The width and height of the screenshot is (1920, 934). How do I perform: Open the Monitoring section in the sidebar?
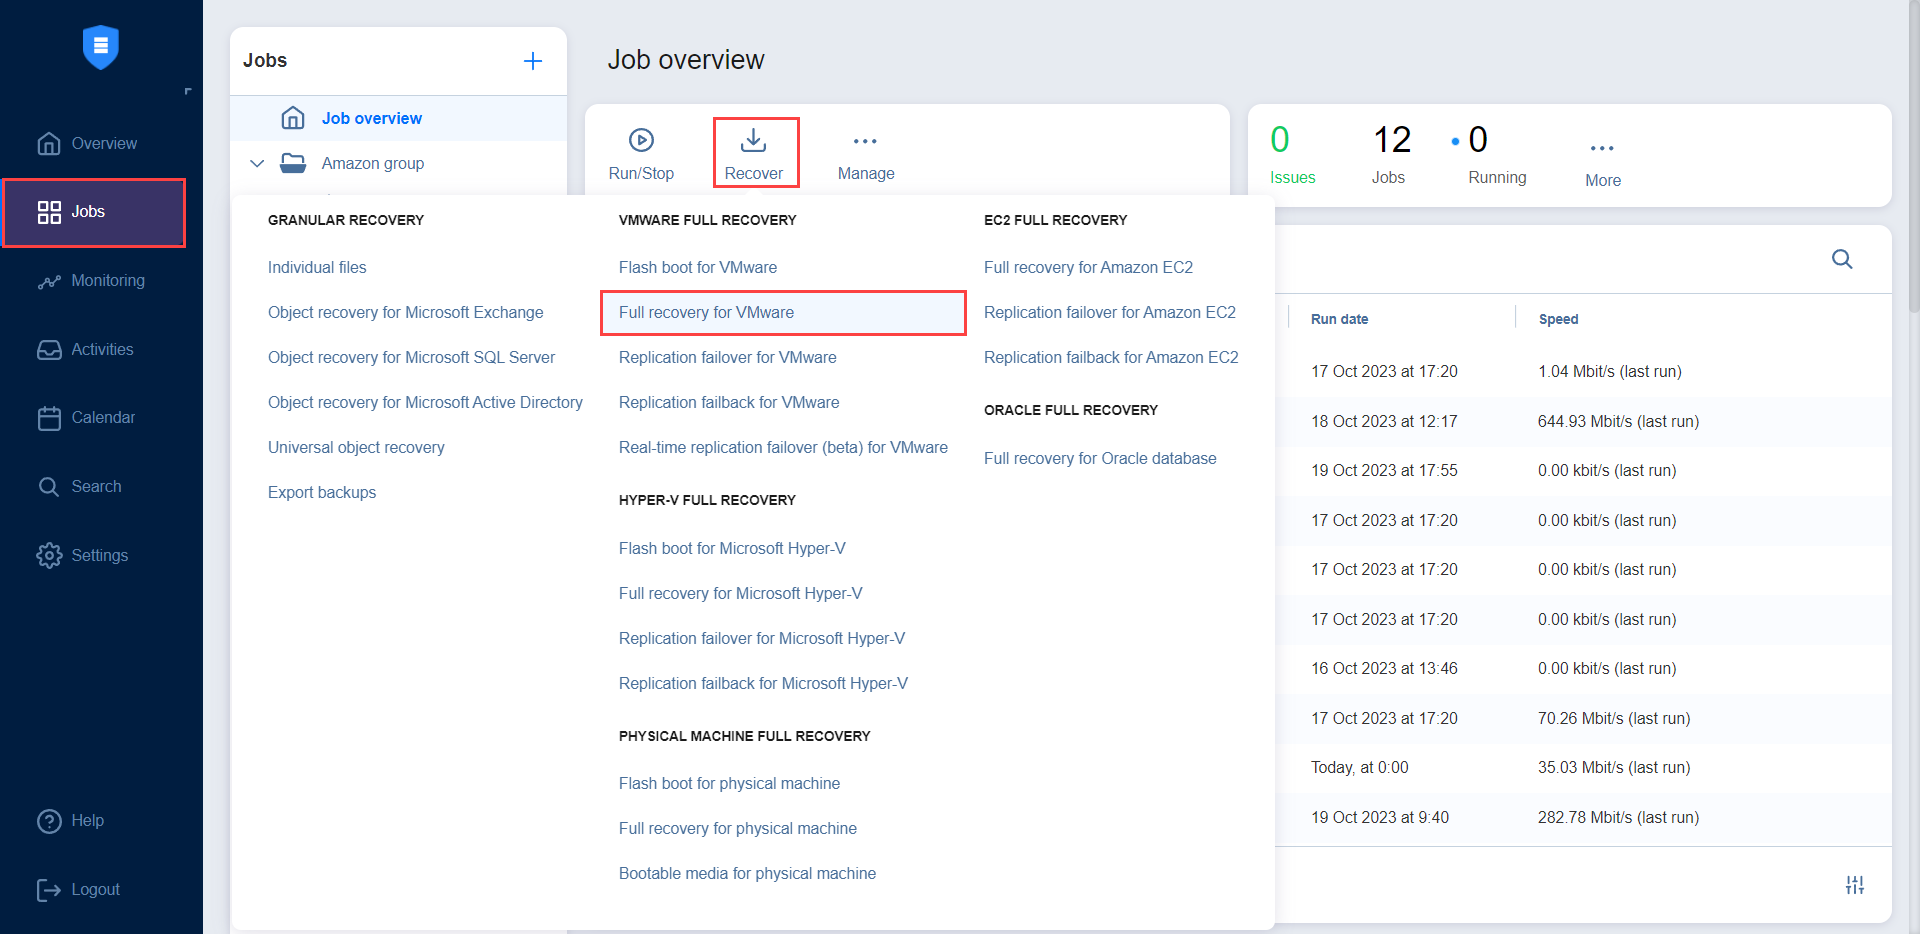[x=107, y=280]
